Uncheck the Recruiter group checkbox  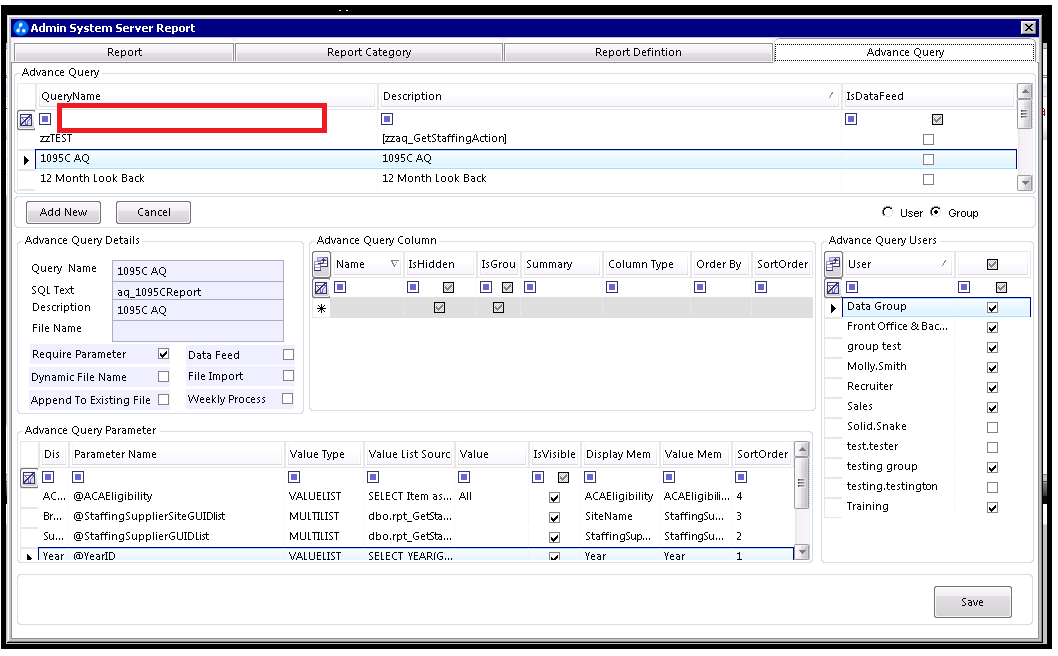(x=993, y=387)
